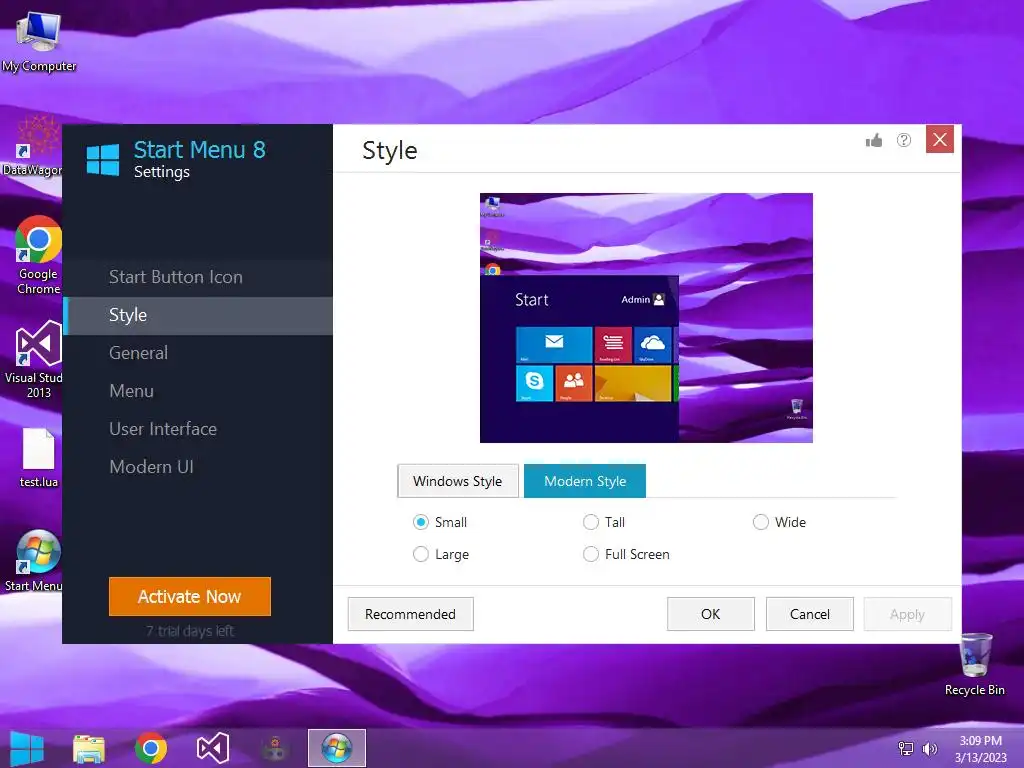Click the Recommended button
1024x768 pixels.
click(x=410, y=615)
